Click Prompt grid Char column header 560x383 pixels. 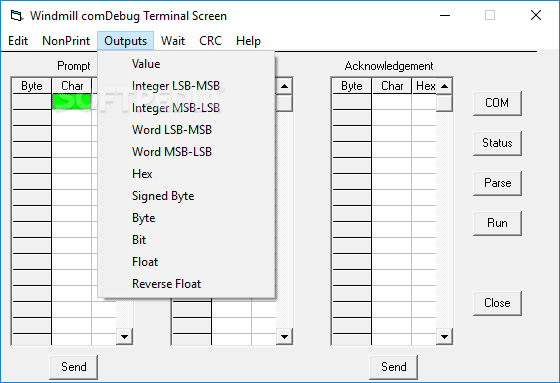pos(72,86)
